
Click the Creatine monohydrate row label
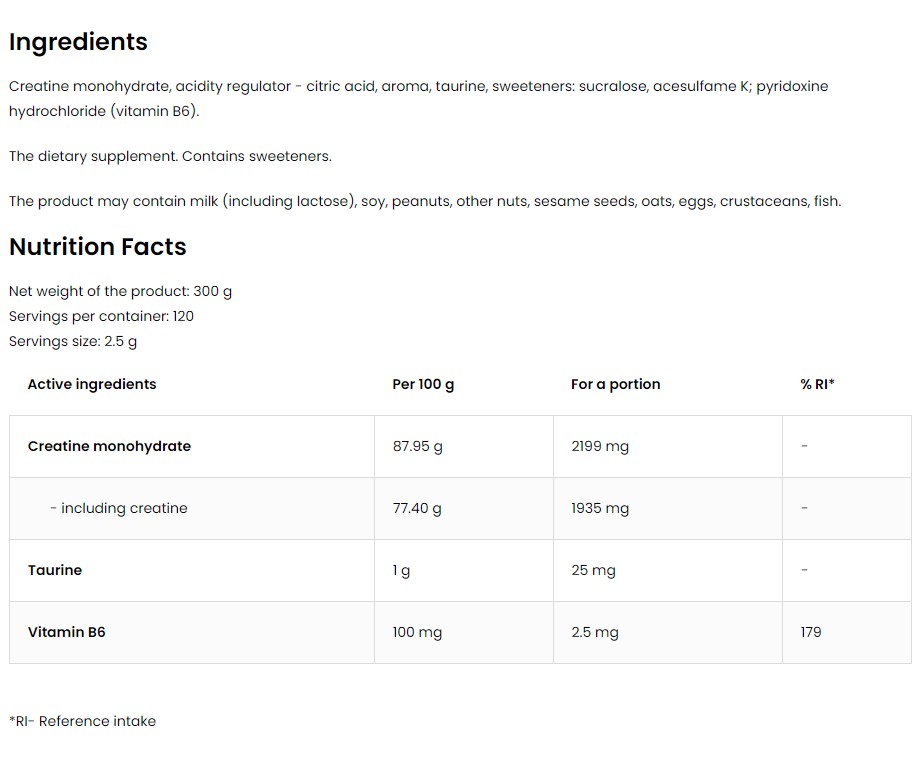click(109, 447)
